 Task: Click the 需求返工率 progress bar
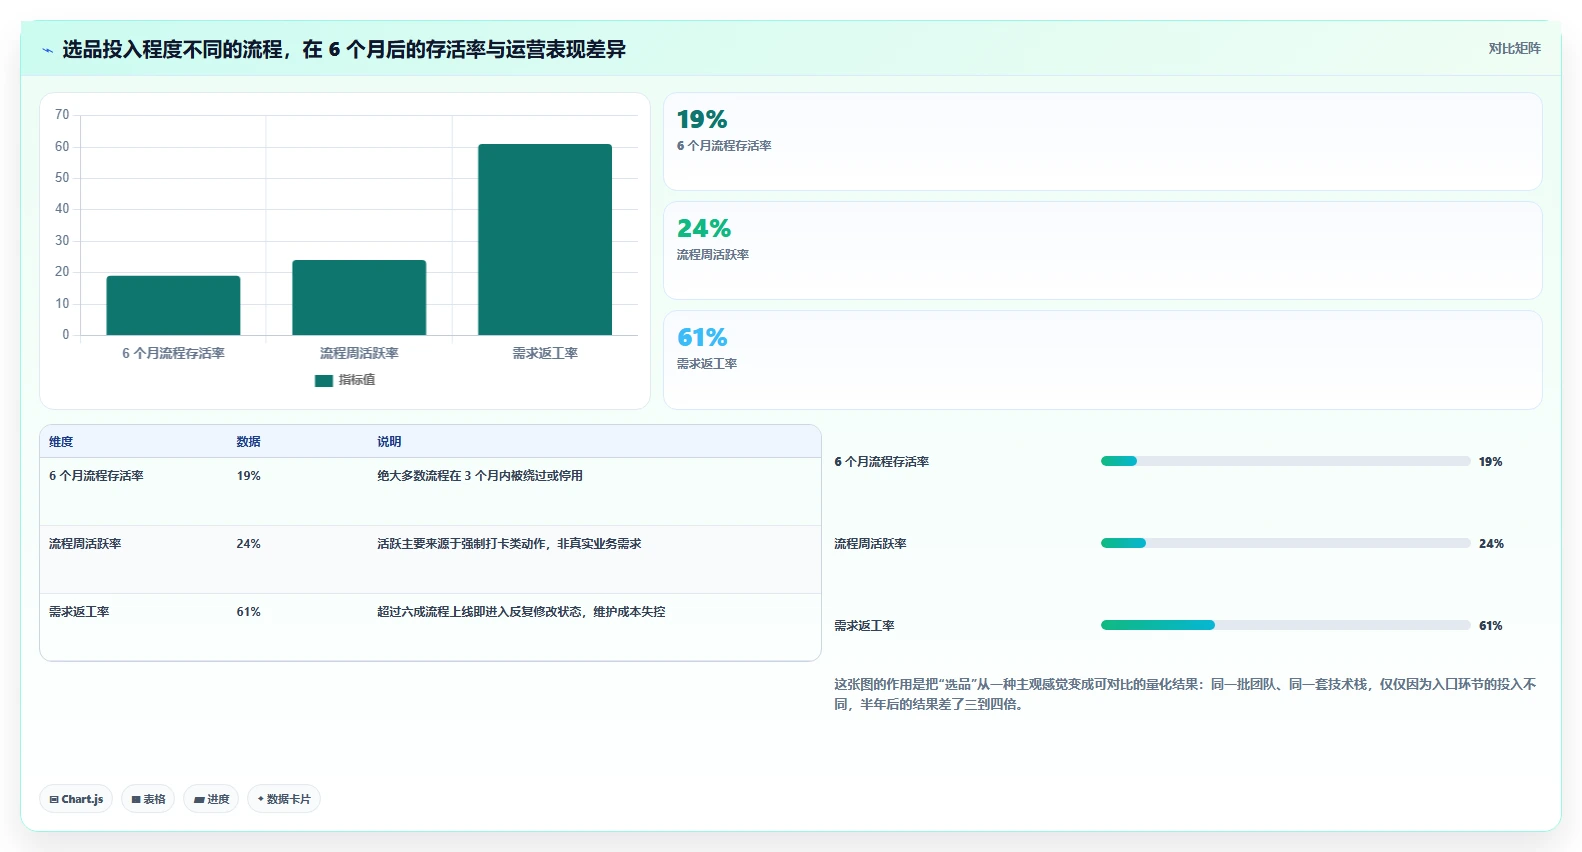click(1285, 625)
